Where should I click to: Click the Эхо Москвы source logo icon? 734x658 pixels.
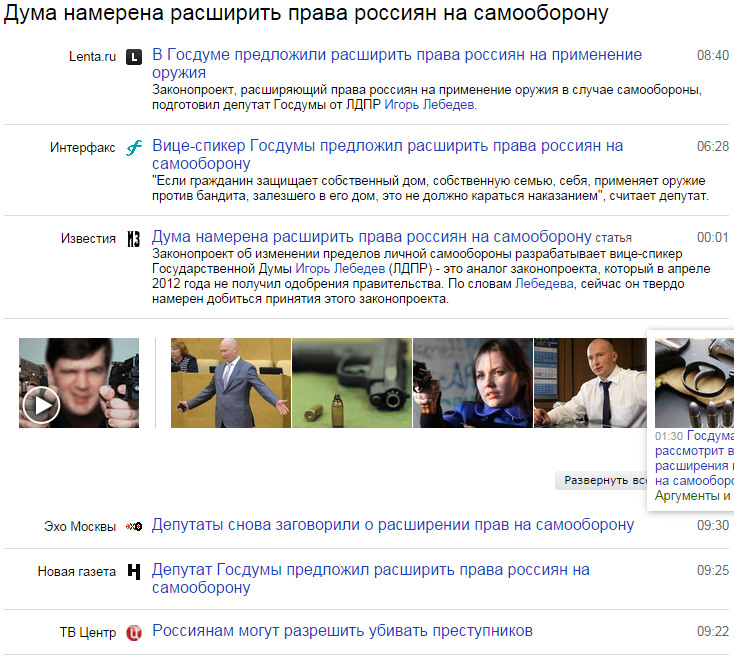point(134,526)
